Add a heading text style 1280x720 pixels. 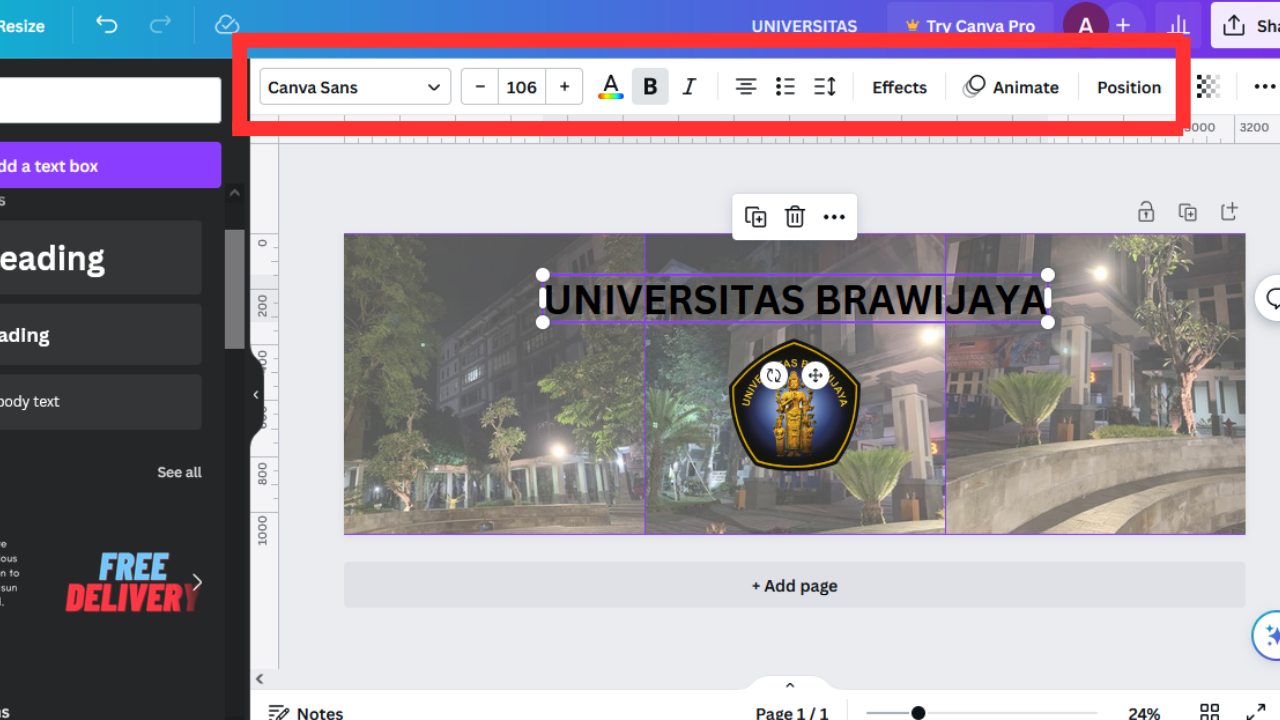point(100,258)
